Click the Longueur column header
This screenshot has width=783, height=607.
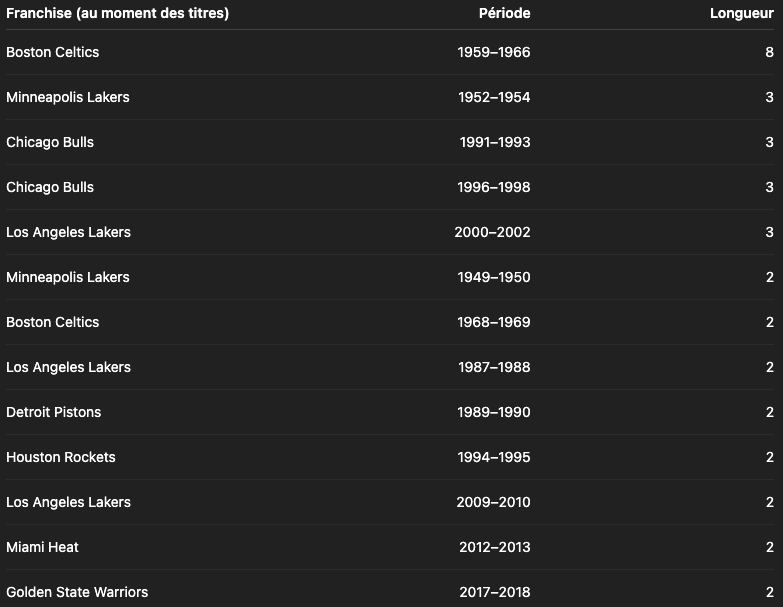tap(741, 13)
